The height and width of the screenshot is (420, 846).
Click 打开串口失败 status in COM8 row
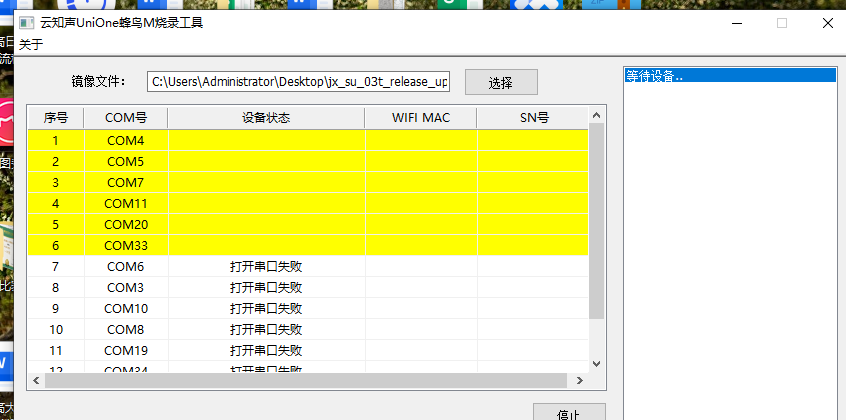(x=266, y=330)
